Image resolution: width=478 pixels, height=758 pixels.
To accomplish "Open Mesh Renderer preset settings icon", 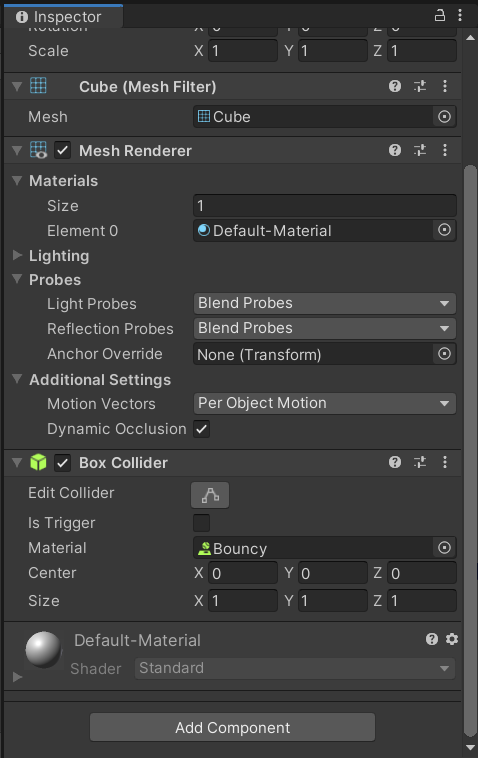I will [420, 150].
